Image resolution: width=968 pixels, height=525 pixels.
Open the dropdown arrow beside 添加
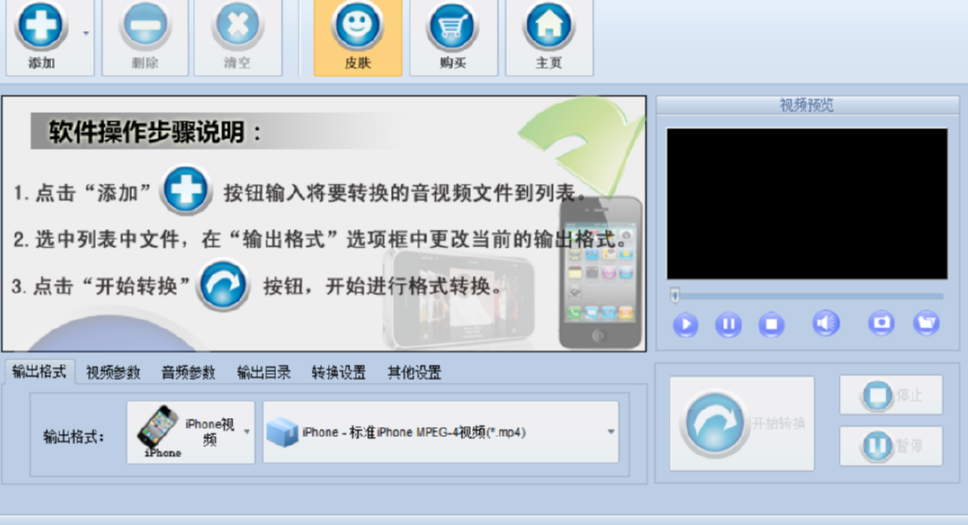[86, 33]
